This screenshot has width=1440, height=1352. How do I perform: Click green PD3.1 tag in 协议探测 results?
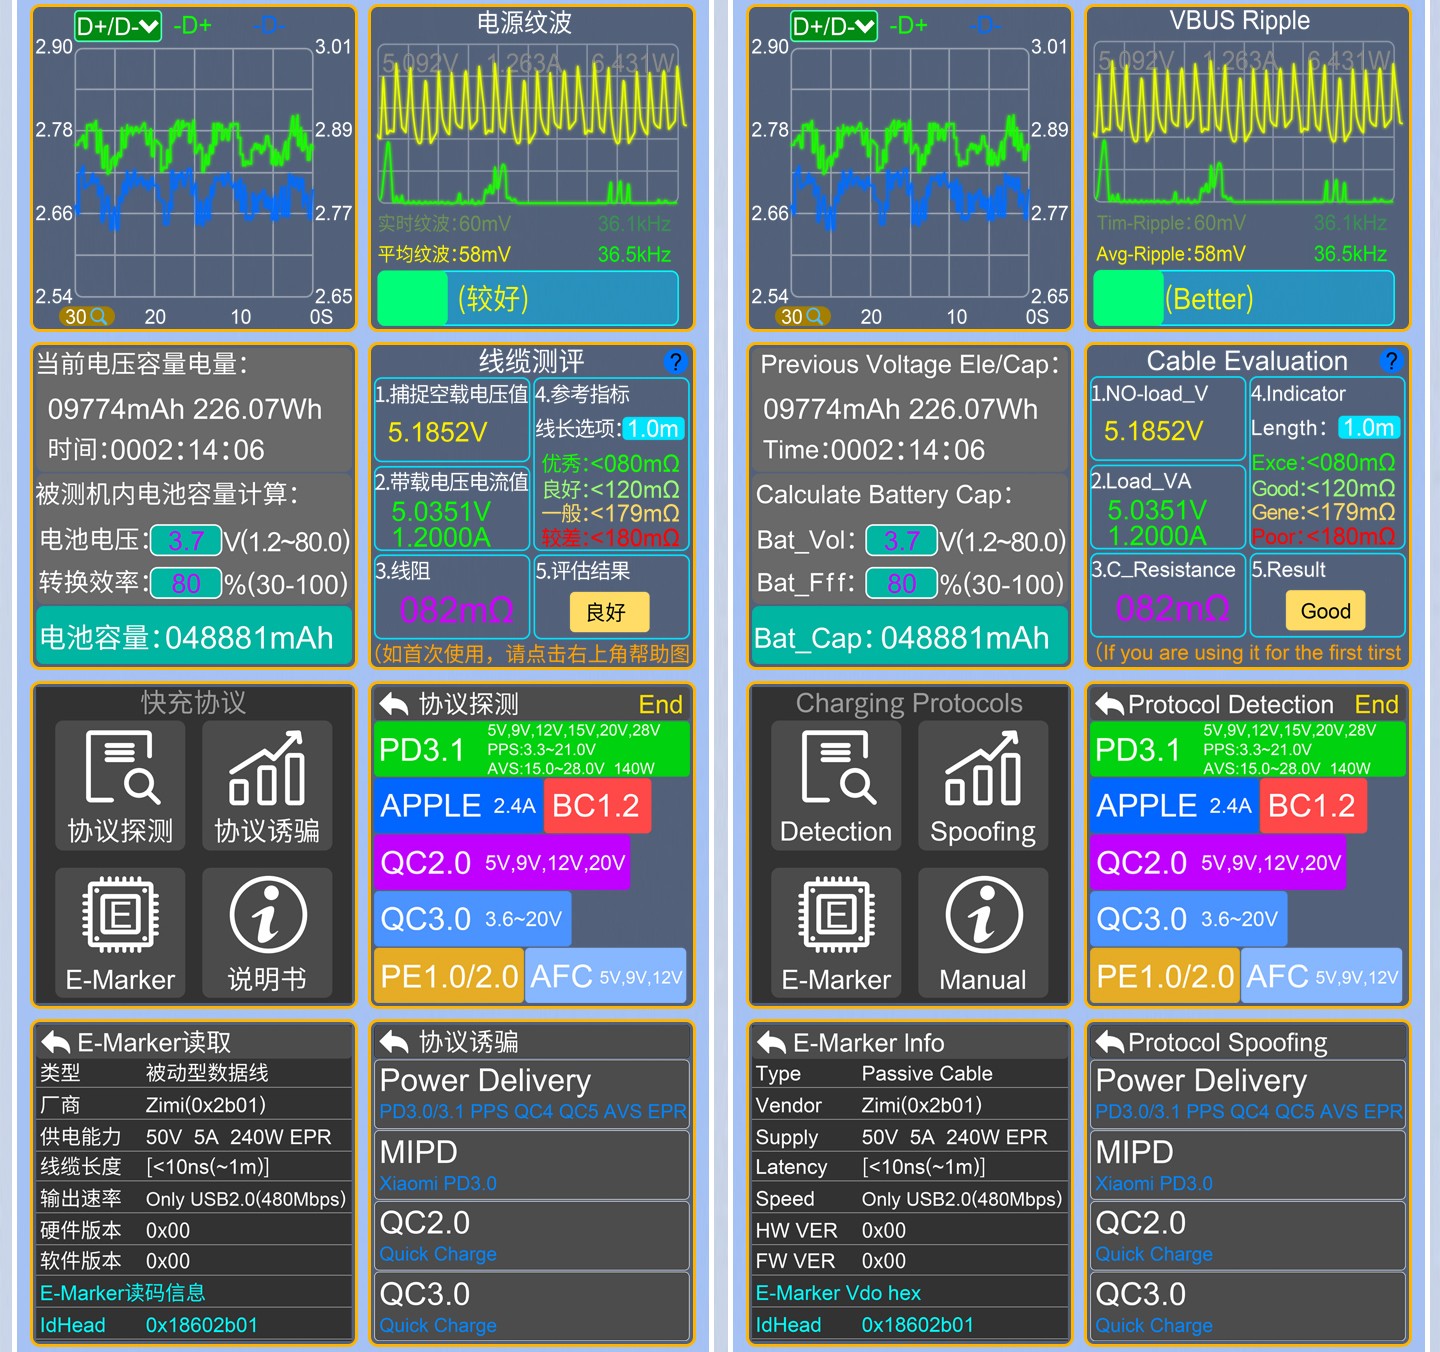(532, 749)
